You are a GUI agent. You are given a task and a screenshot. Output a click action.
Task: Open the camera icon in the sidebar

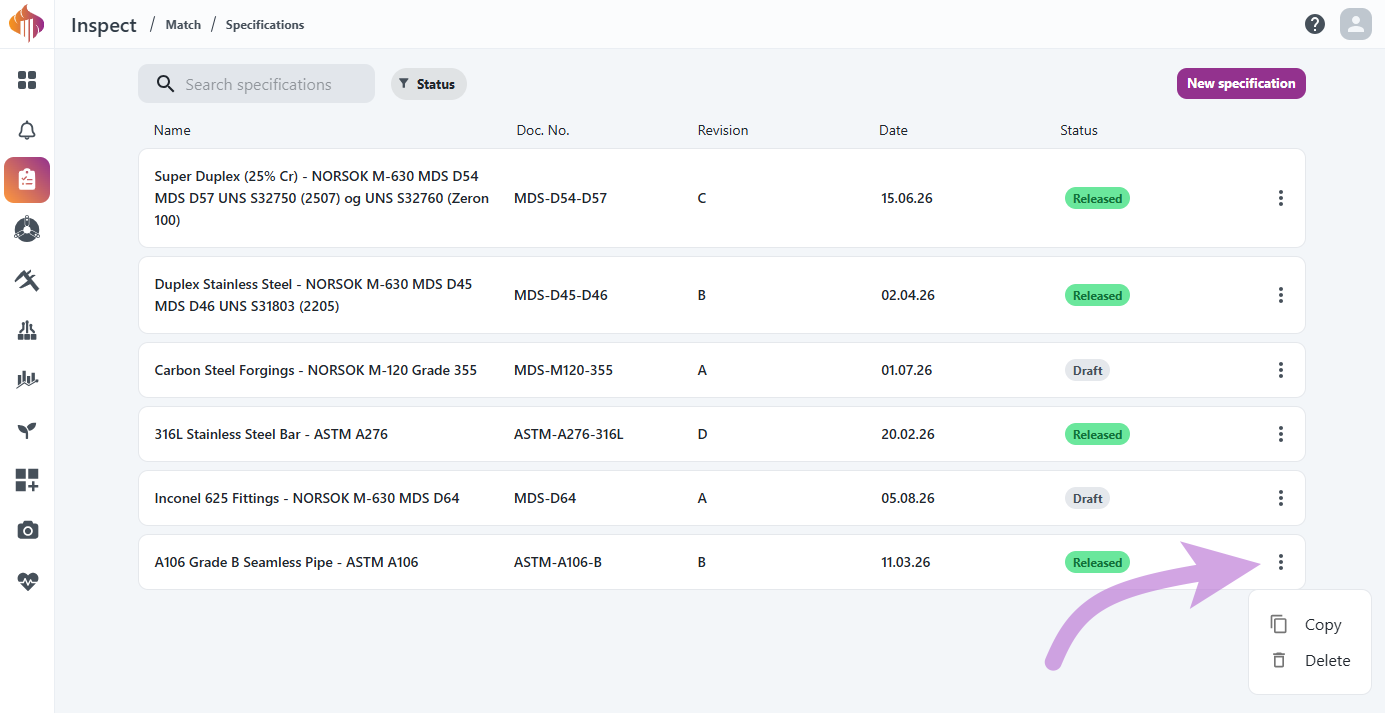click(27, 530)
